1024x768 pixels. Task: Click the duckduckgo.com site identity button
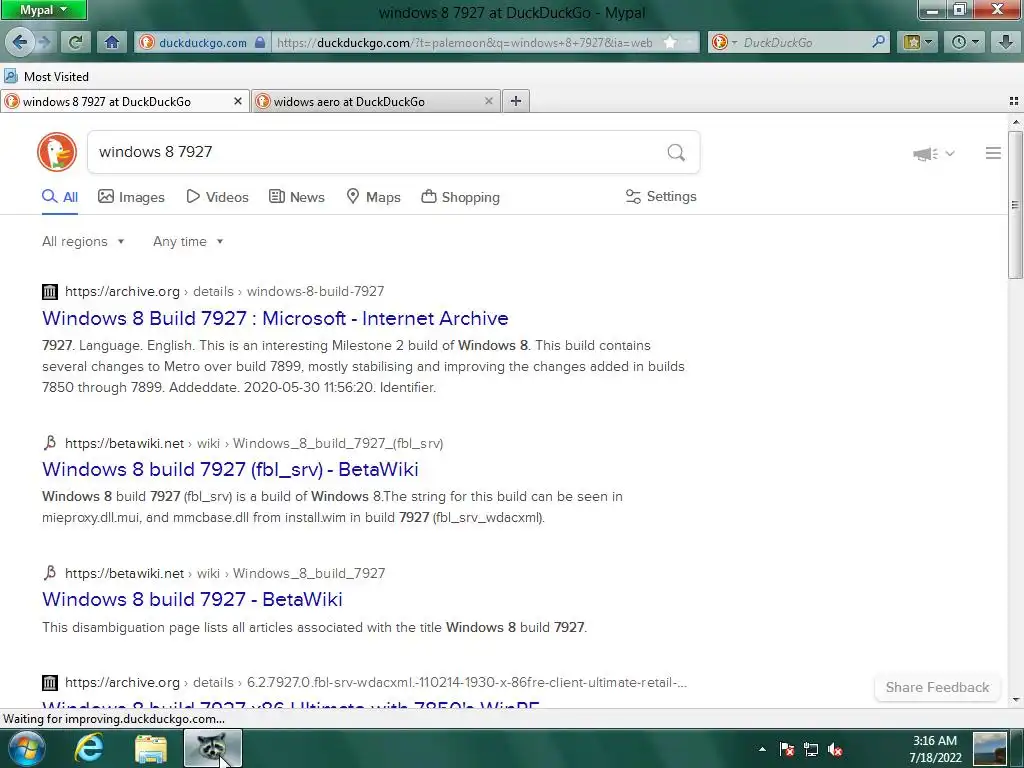202,42
